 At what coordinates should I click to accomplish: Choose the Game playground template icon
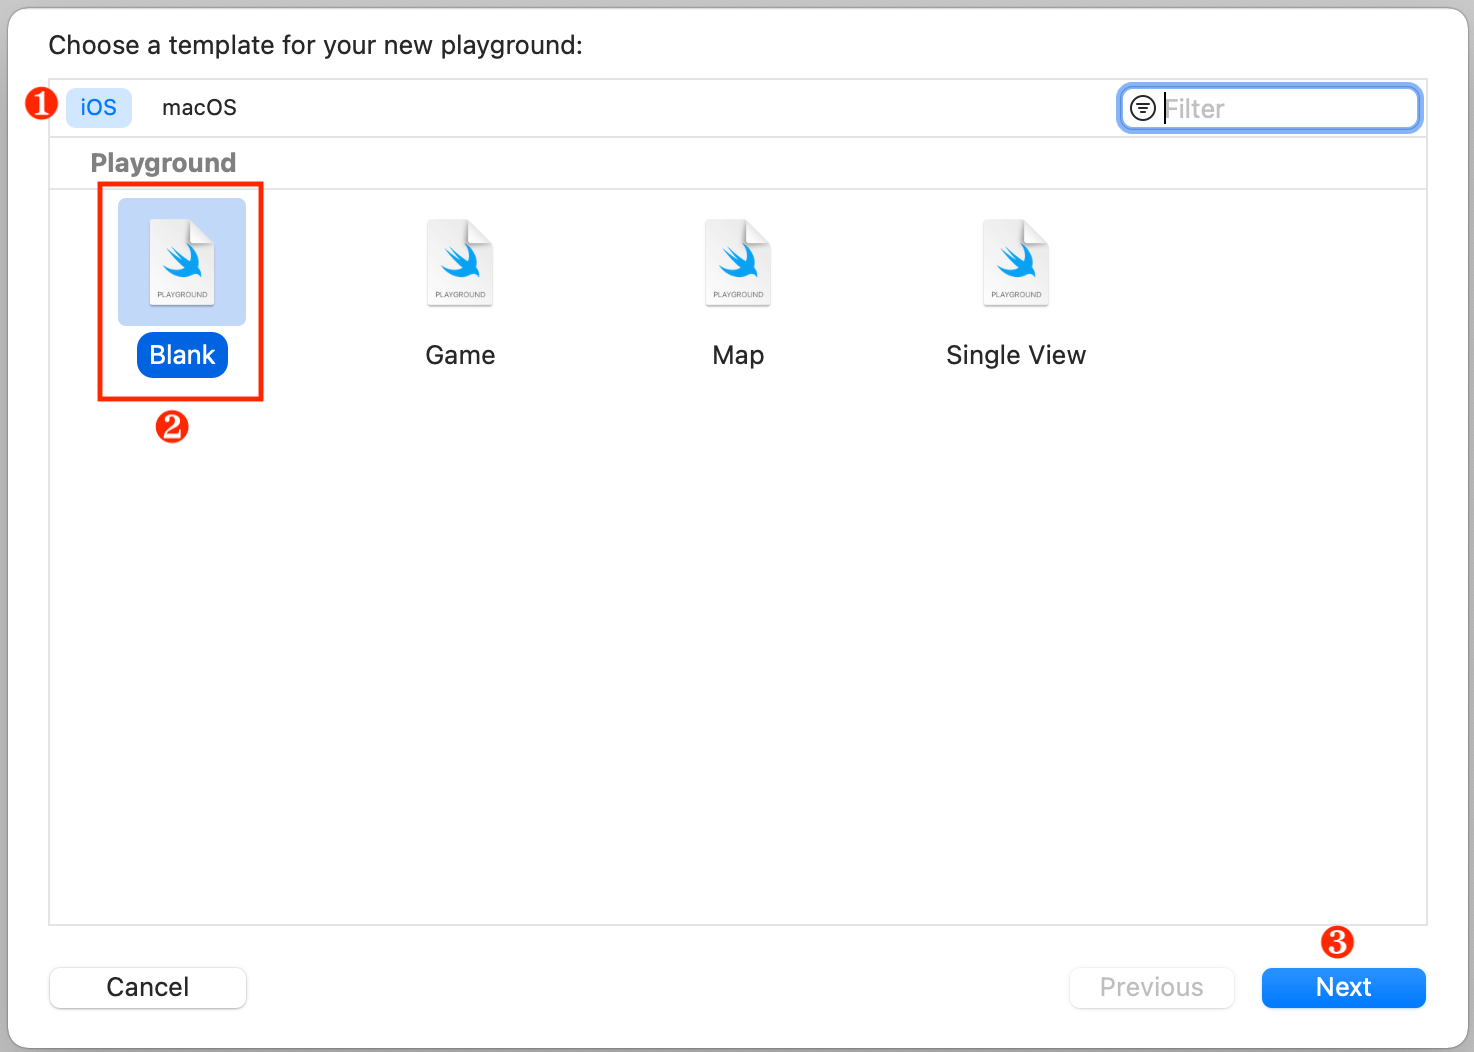pyautogui.click(x=460, y=262)
